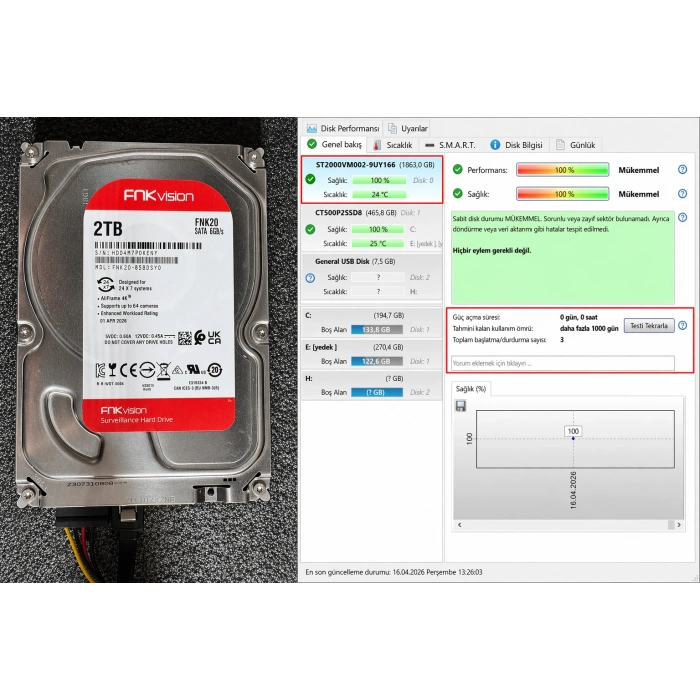Select the E: [yedek] partition row
The image size is (700, 700).
point(372,354)
